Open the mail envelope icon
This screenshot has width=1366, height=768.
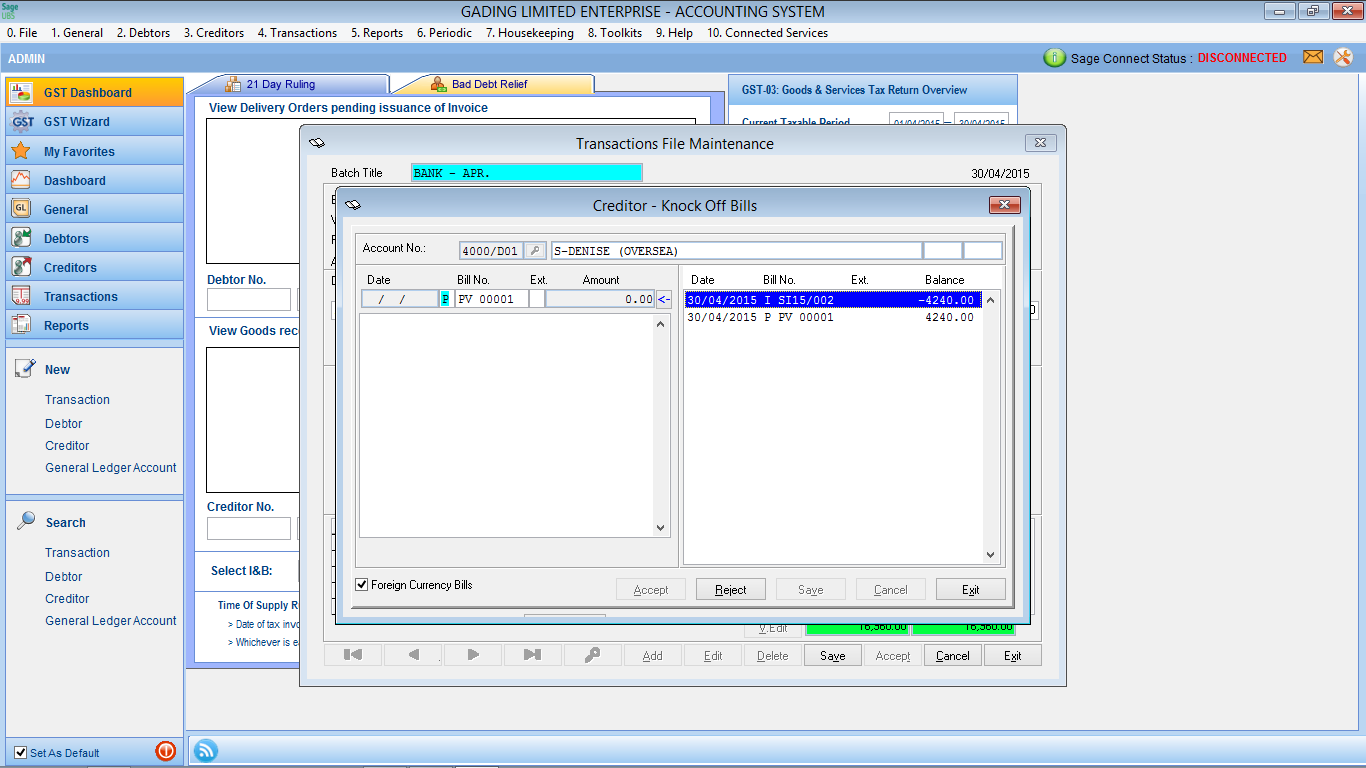point(1313,57)
